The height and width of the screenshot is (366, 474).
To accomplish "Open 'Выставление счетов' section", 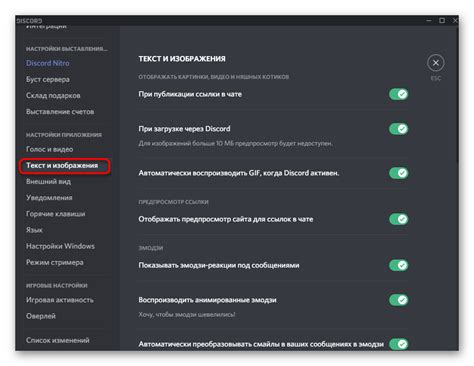I will [x=60, y=112].
